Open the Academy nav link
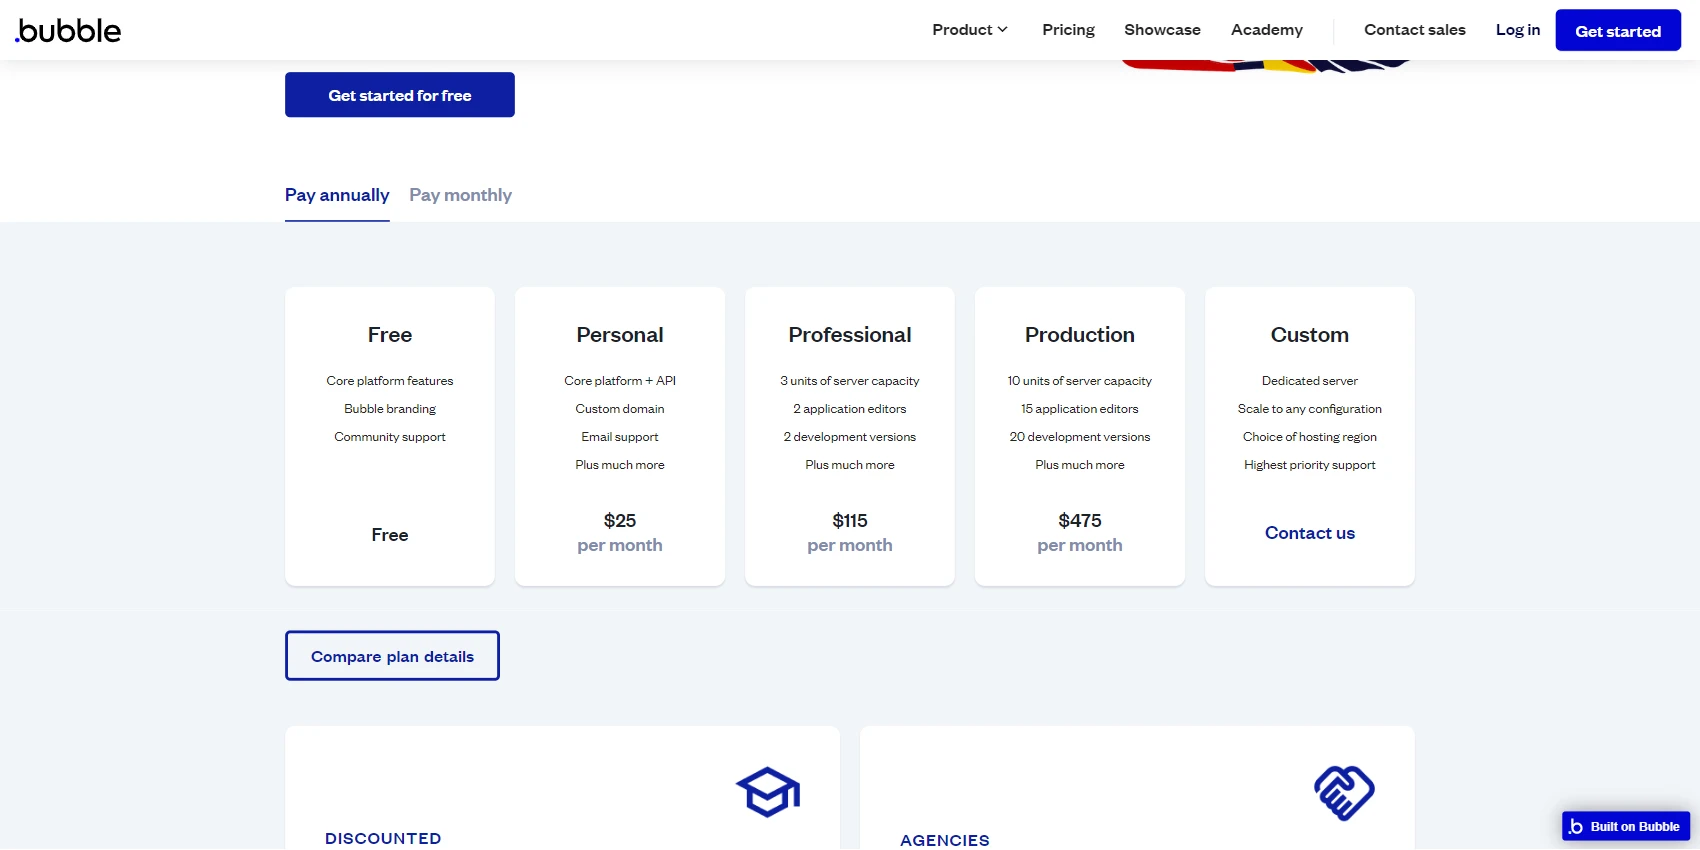Viewport: 1700px width, 850px height. pyautogui.click(x=1267, y=30)
